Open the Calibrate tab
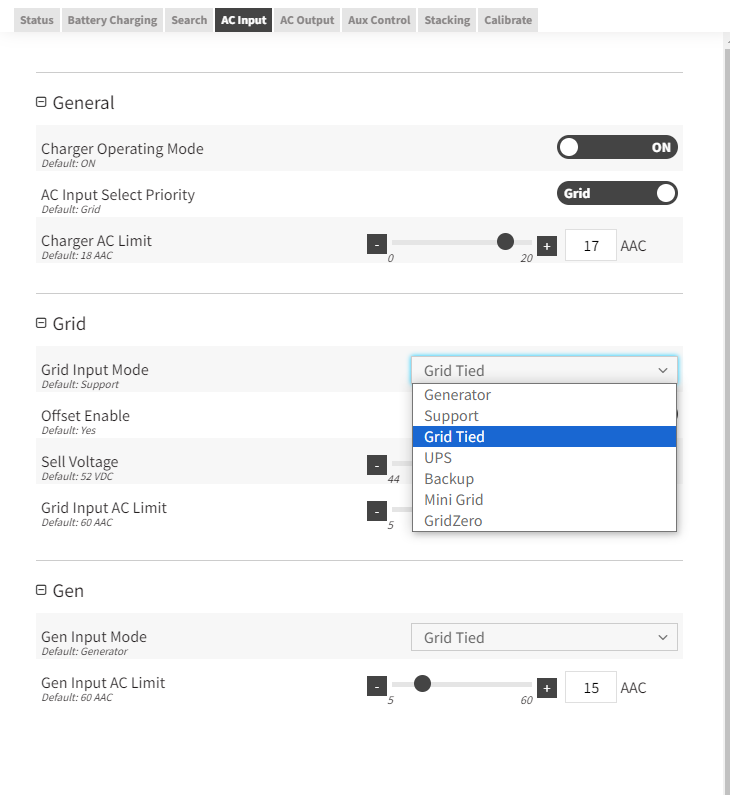730x795 pixels. 508,20
